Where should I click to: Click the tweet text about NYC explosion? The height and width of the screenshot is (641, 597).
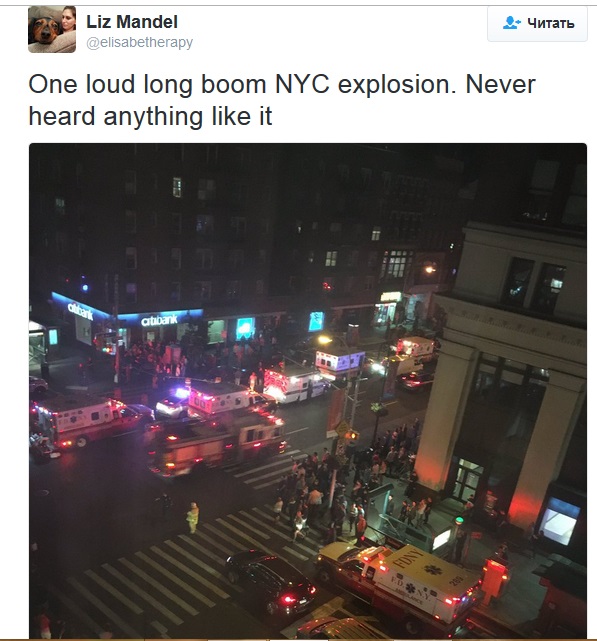(x=282, y=100)
